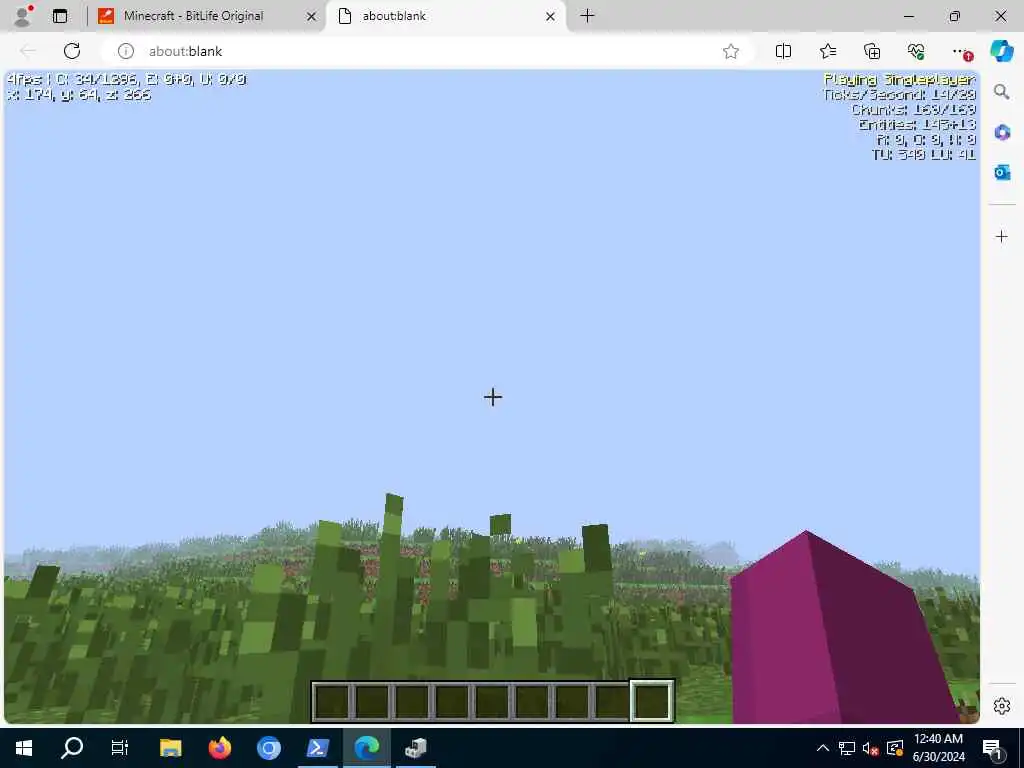Open Windows taskbar search

[72, 748]
